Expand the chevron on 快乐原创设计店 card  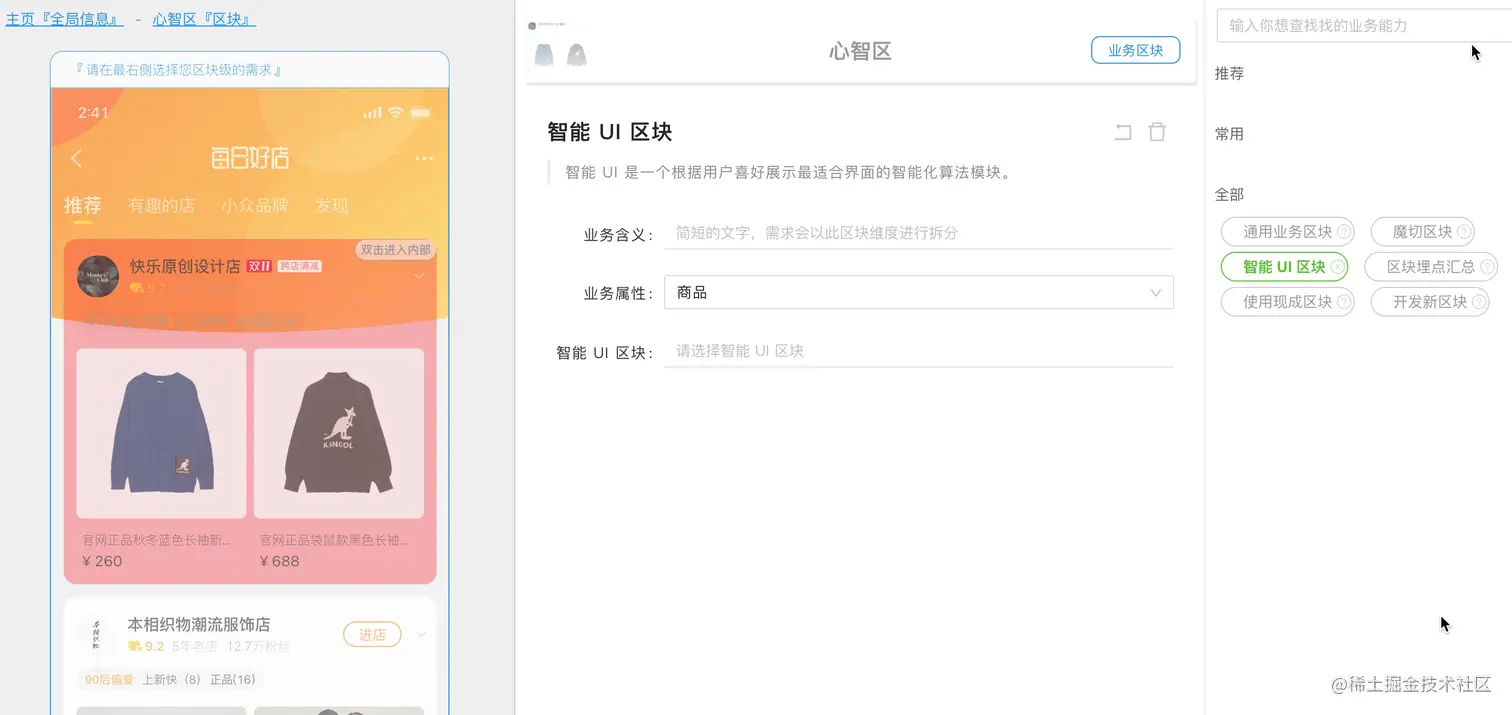(419, 276)
